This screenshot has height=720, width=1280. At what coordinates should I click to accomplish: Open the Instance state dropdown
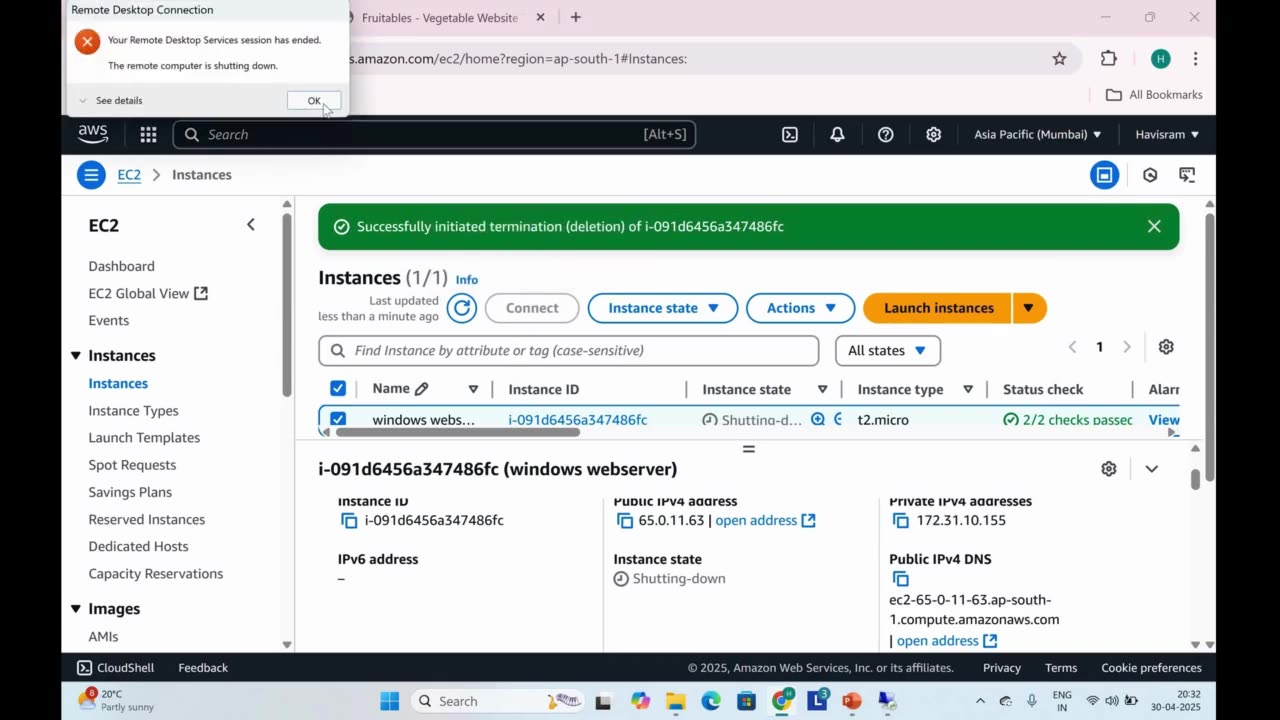(x=663, y=308)
